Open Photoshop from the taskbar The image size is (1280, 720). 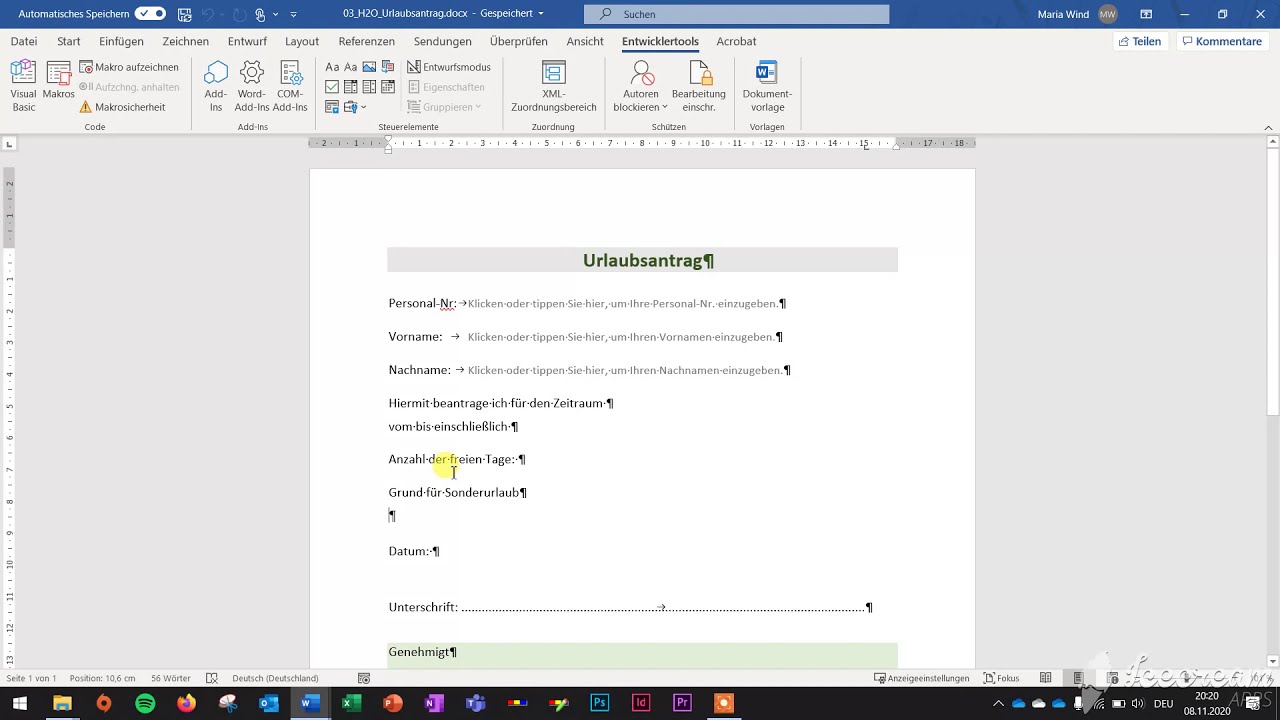tap(599, 703)
